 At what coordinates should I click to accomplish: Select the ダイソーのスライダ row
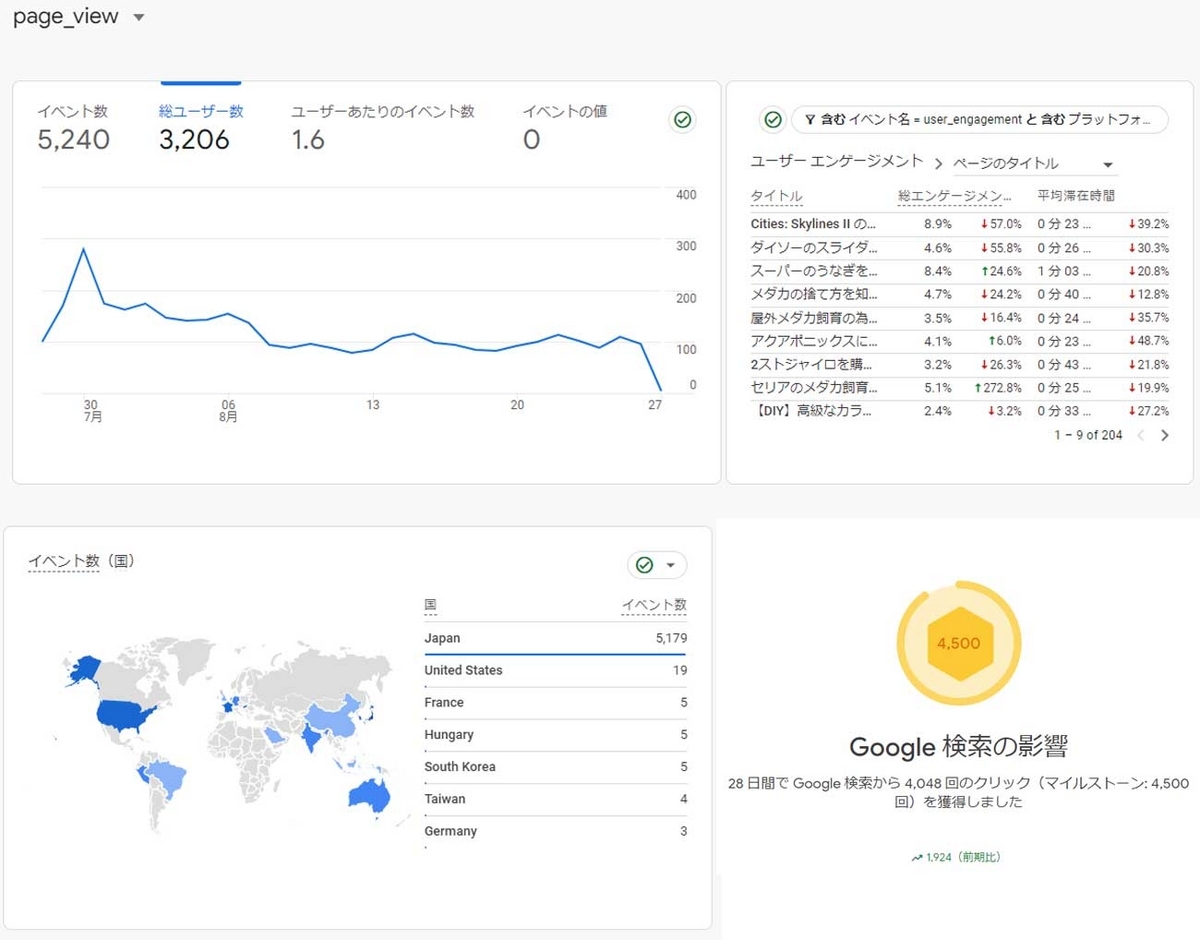[959, 248]
